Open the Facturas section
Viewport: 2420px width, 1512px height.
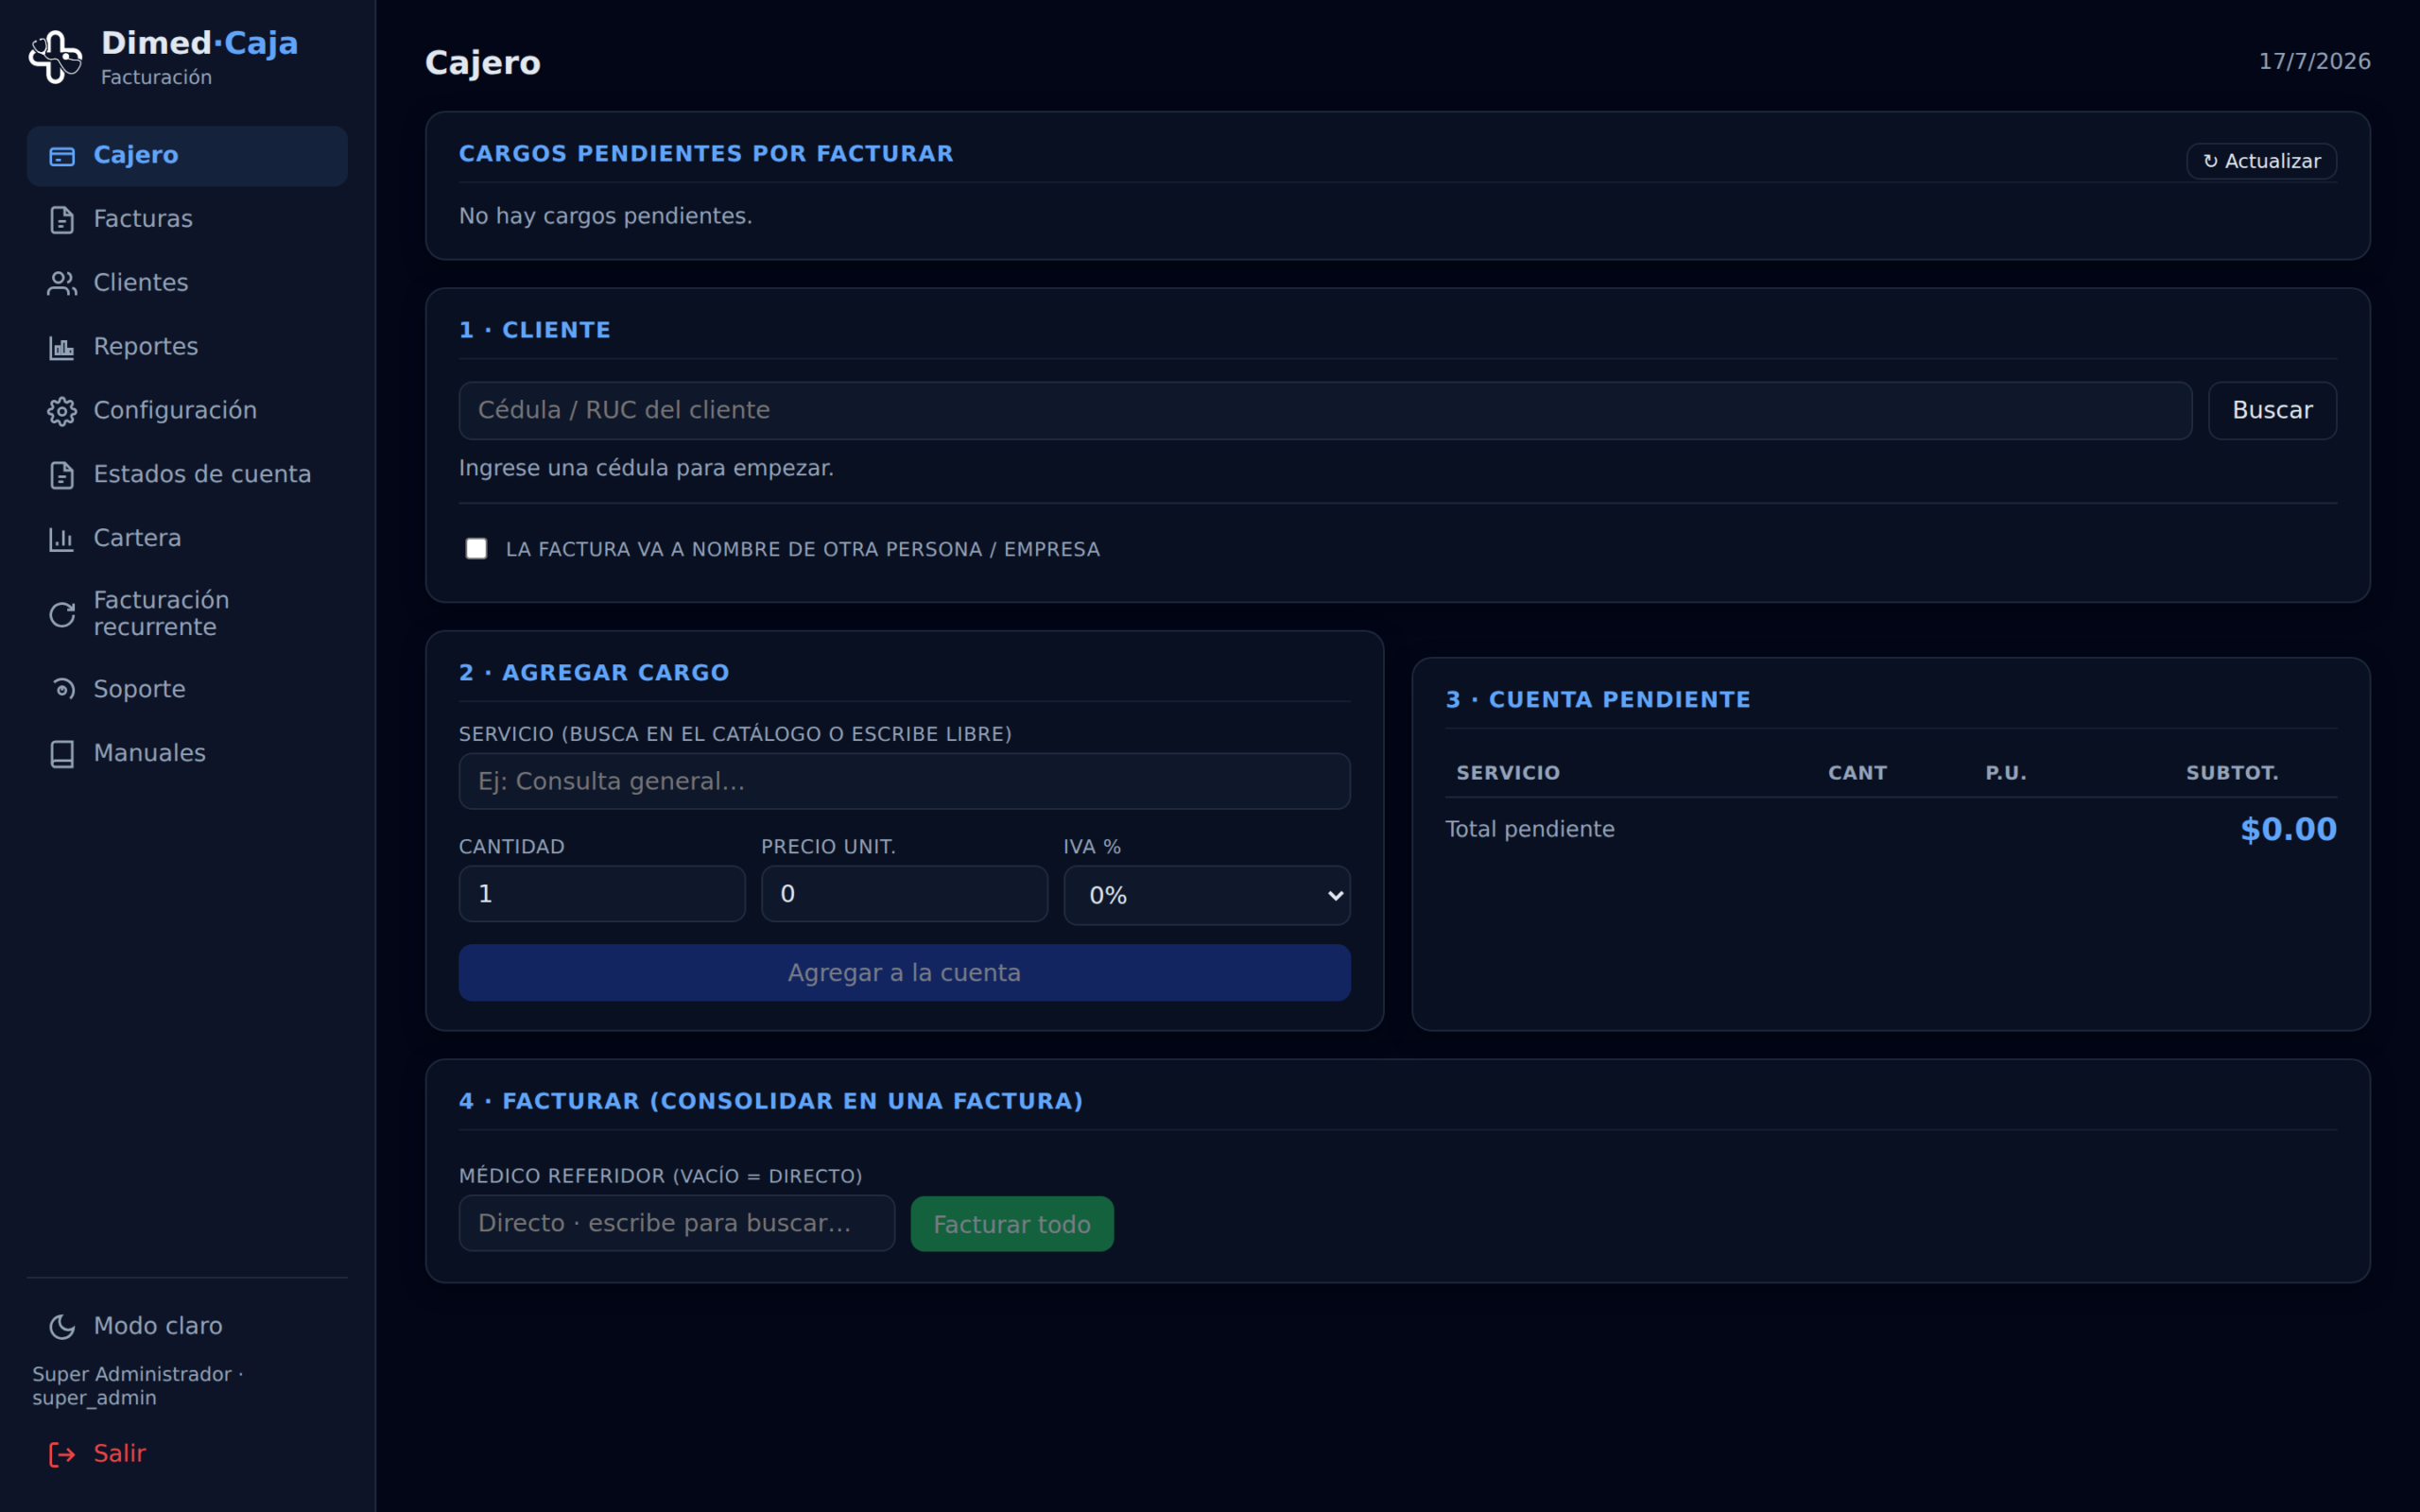pyautogui.click(x=187, y=220)
